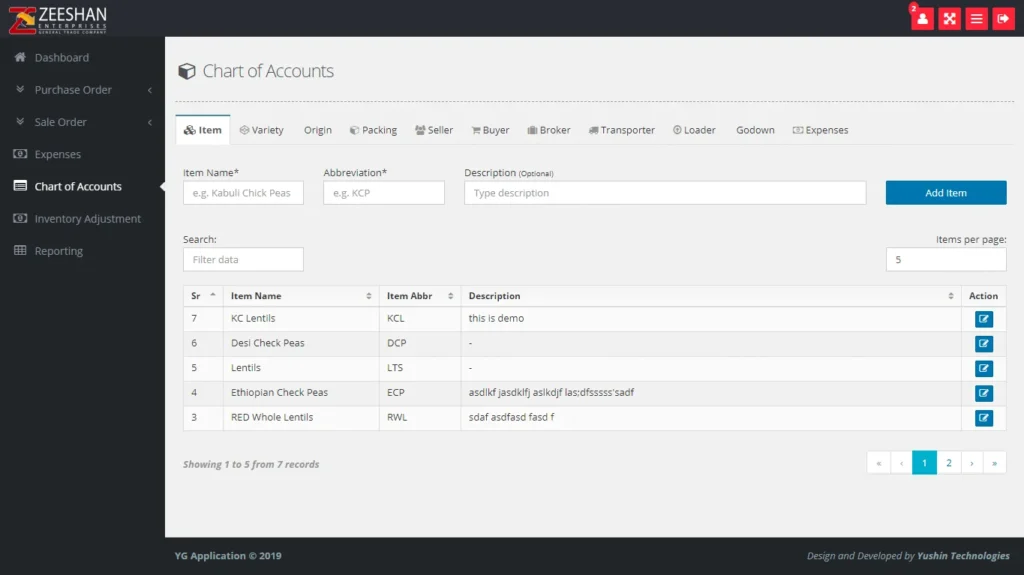1024x575 pixels.
Task: Sort table by Item Name column
Action: click(300, 296)
